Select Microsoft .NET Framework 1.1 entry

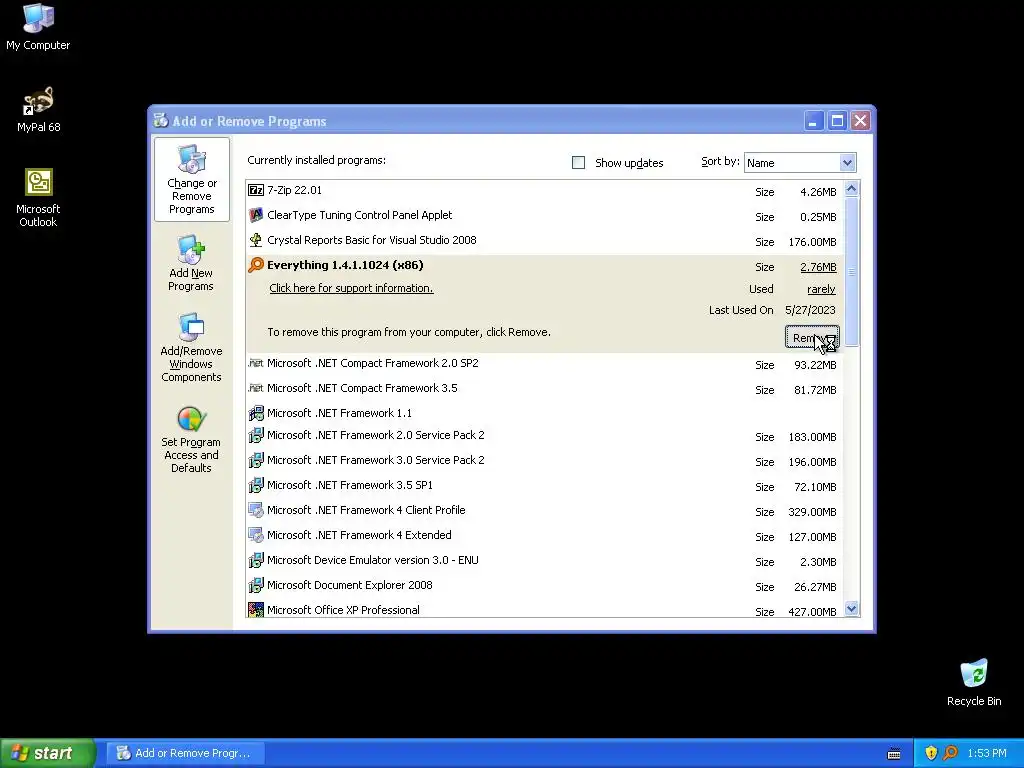[545, 413]
